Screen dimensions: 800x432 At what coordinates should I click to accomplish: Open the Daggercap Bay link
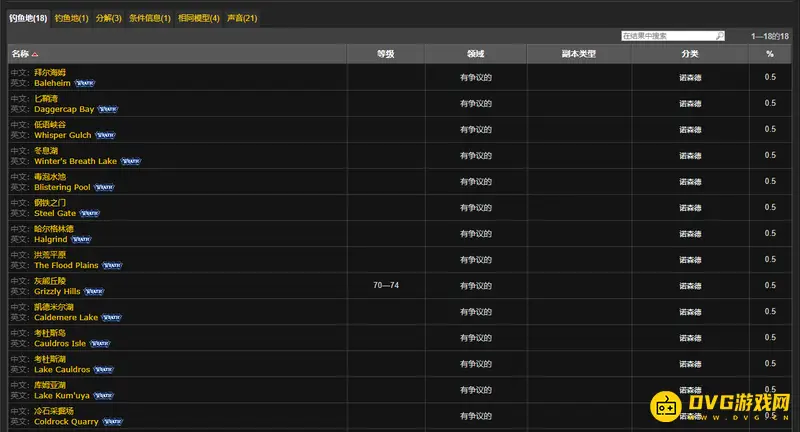(64, 109)
